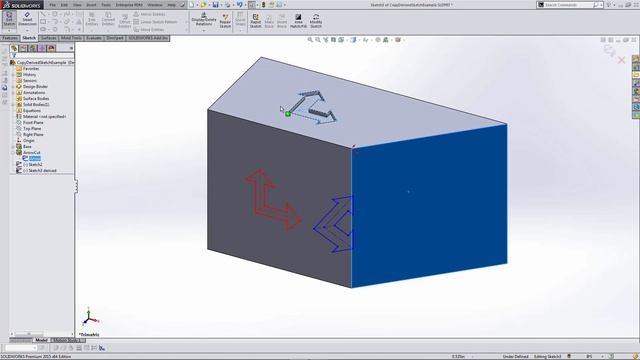The width and height of the screenshot is (640, 360).
Task: Select the Corner Rectangle tool
Action: [x=43, y=22]
